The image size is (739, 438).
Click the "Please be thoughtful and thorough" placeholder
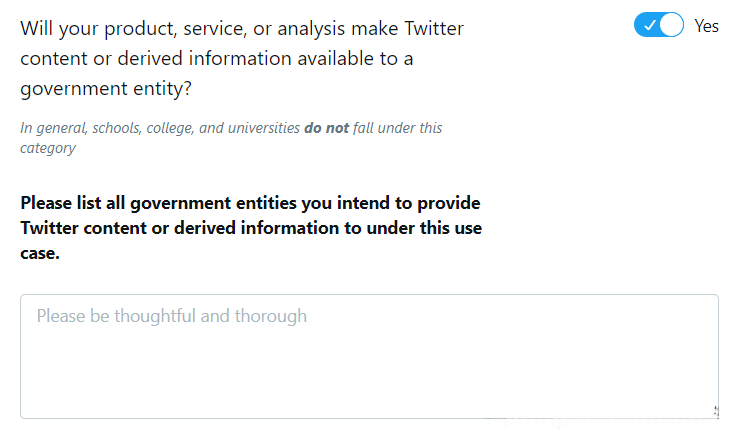point(172,316)
